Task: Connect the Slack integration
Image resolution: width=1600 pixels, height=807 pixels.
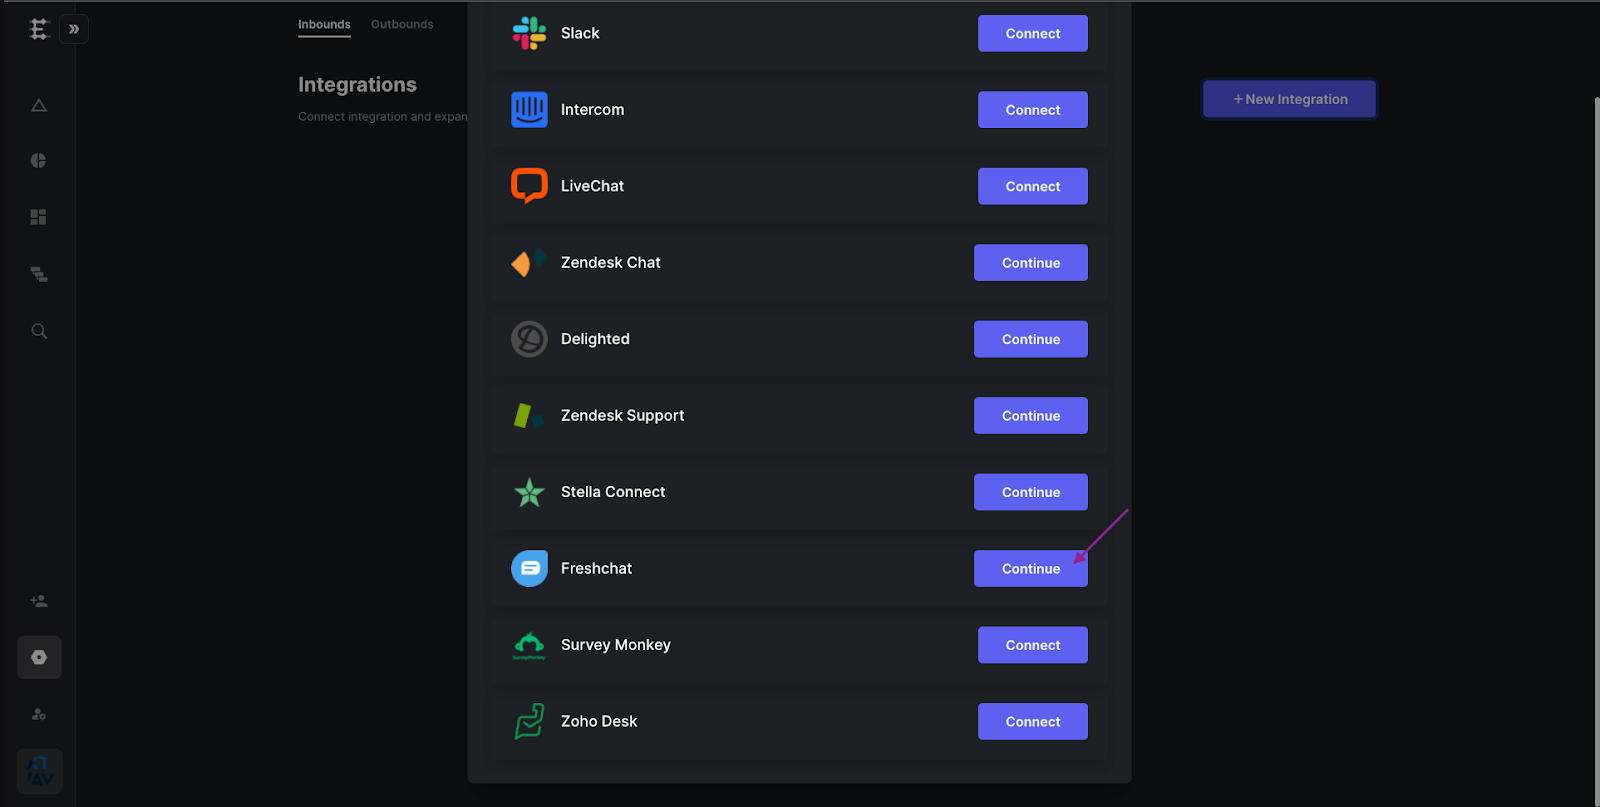Action: click(1033, 33)
